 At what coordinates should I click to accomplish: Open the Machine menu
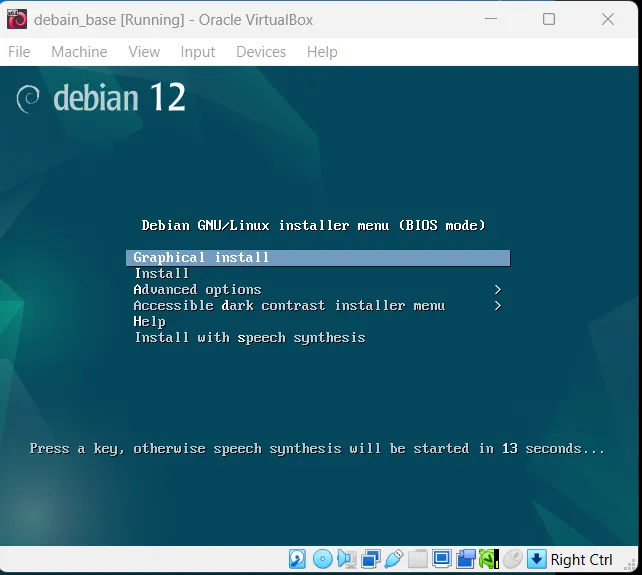pos(79,52)
